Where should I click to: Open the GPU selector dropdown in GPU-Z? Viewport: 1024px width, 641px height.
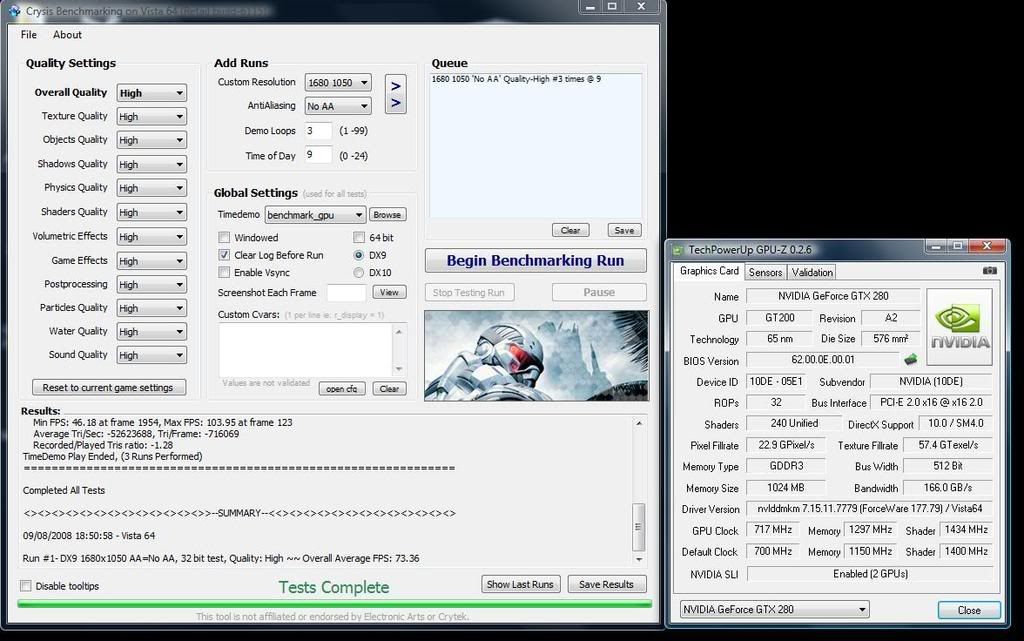773,609
